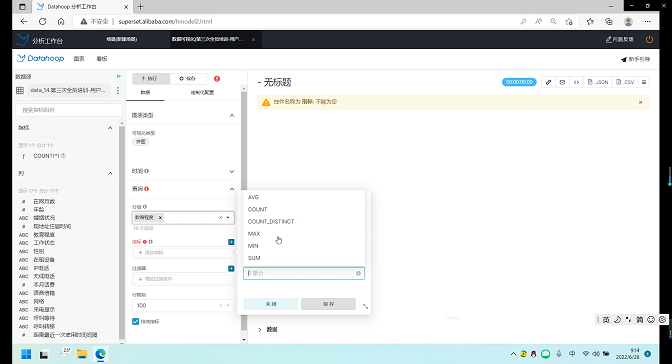Viewport: 672px width, 364px height.
Task: Open Windows Start menu
Action: tap(26, 354)
